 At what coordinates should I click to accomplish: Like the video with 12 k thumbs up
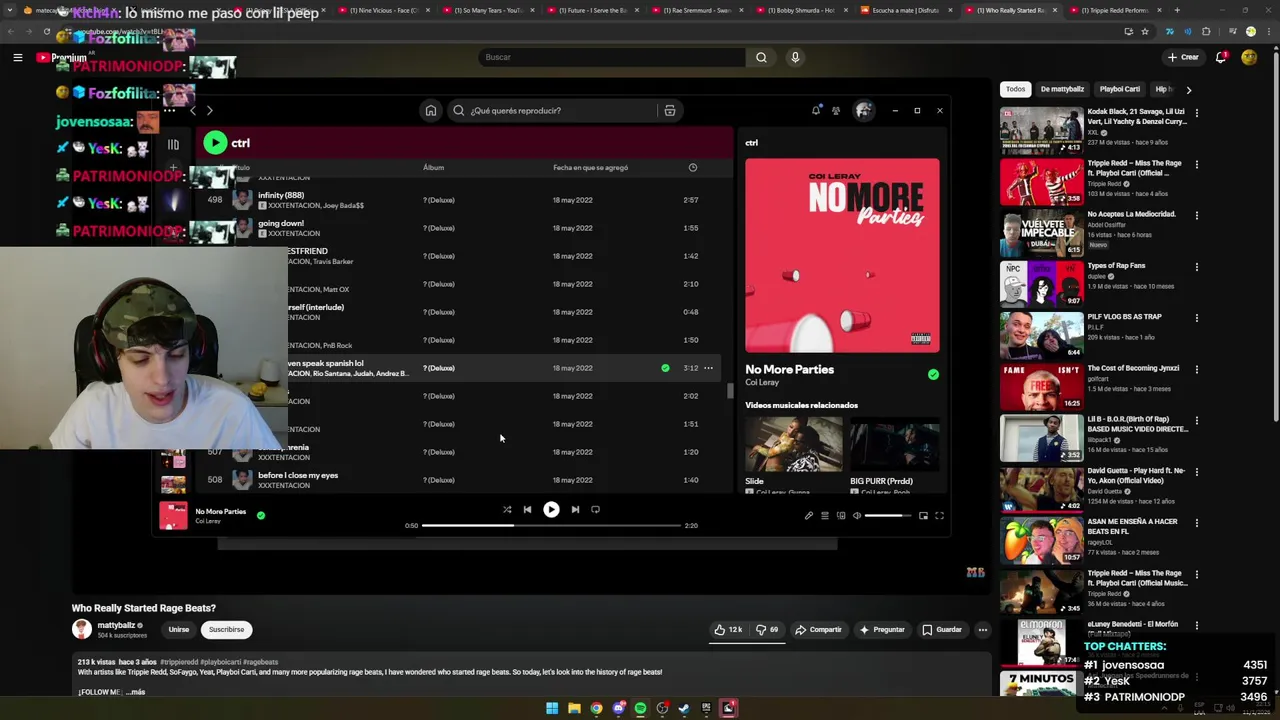click(728, 630)
